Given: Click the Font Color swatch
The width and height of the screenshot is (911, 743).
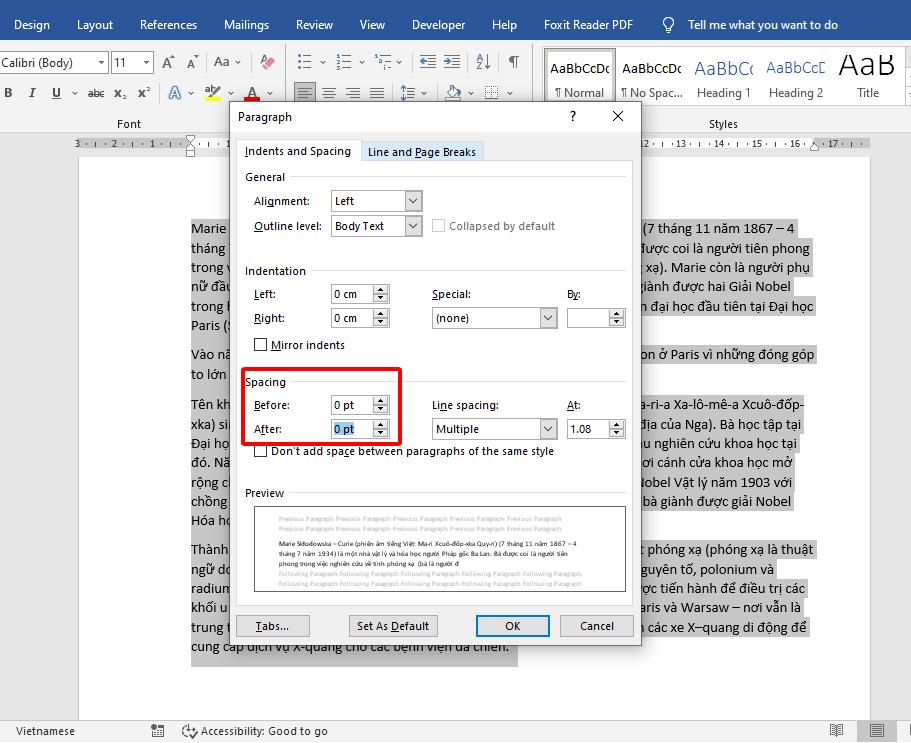Looking at the screenshot, I should click(252, 93).
